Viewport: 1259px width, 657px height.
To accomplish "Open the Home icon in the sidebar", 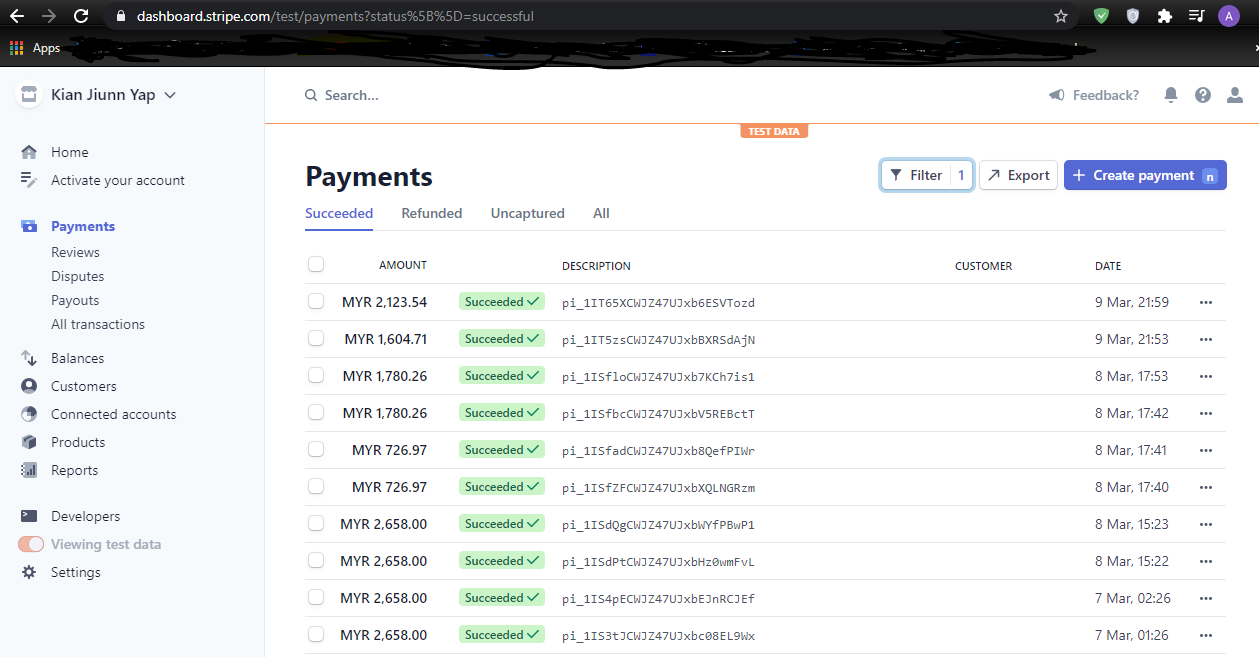I will (29, 151).
